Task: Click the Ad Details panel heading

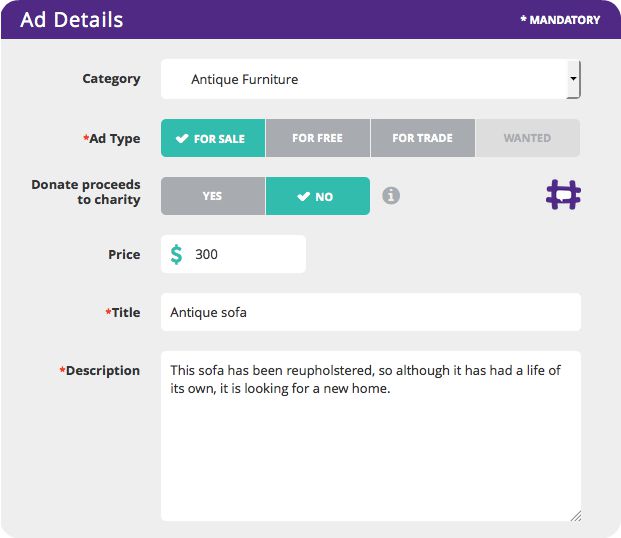Action: coord(72,20)
